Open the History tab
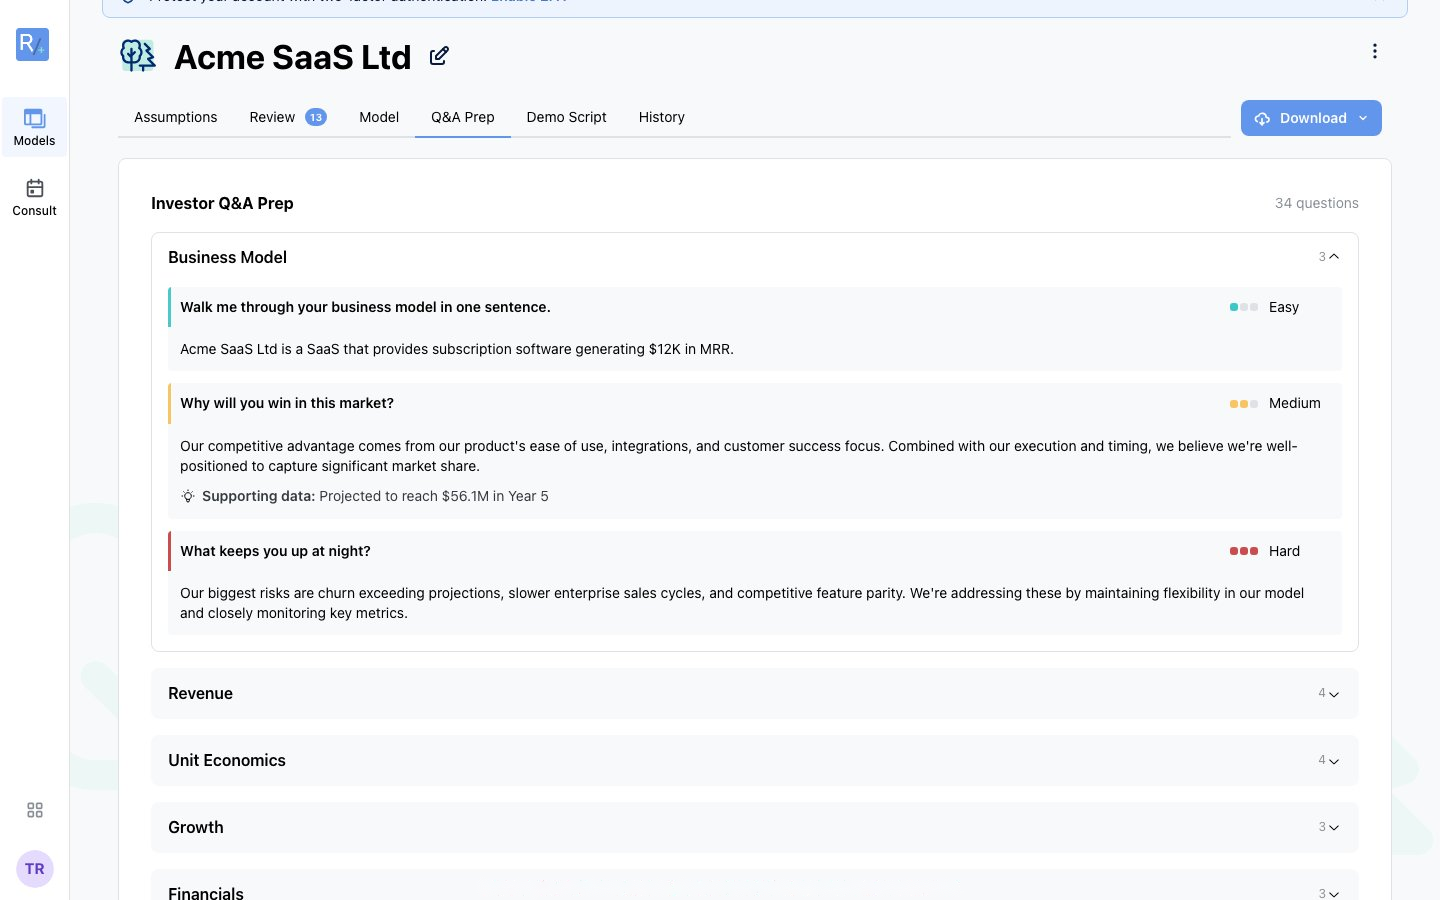The width and height of the screenshot is (1440, 900). pyautogui.click(x=662, y=117)
